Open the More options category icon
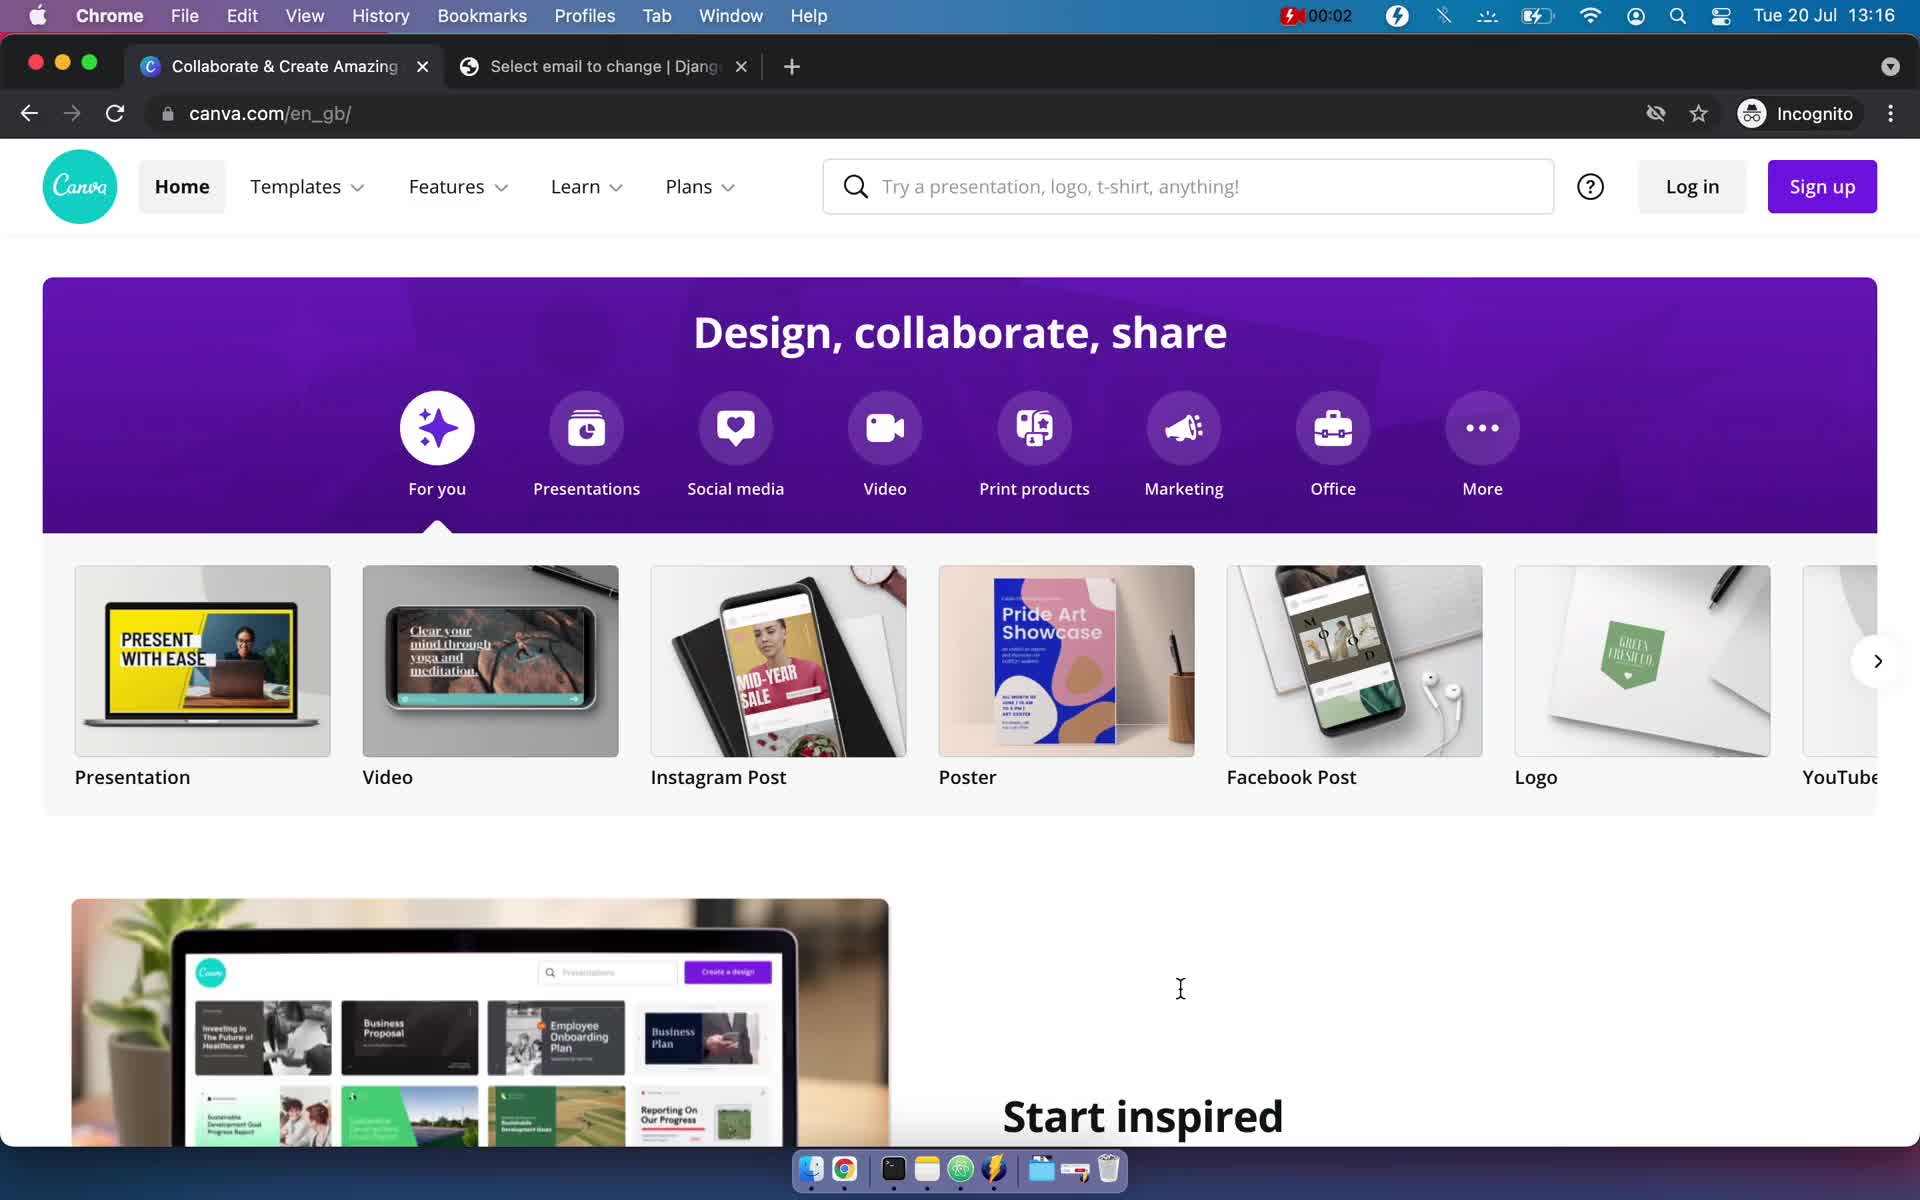The width and height of the screenshot is (1920, 1200). point(1482,427)
